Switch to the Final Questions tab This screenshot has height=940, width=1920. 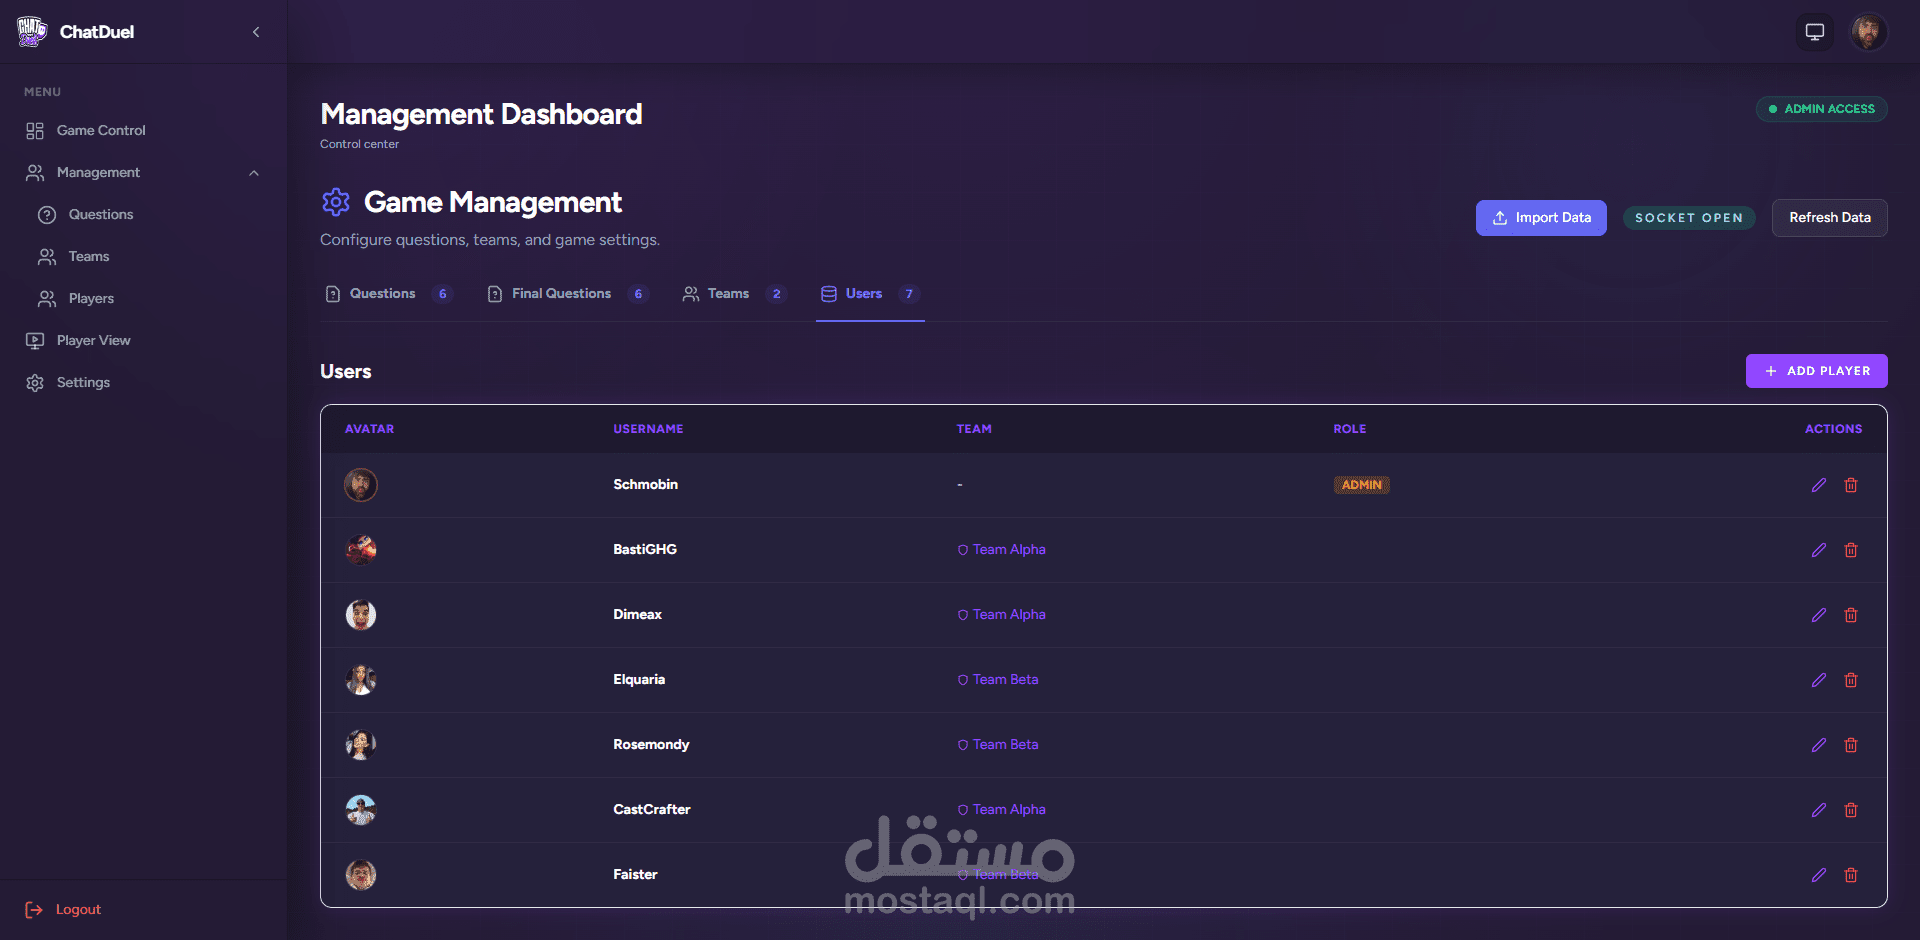567,294
